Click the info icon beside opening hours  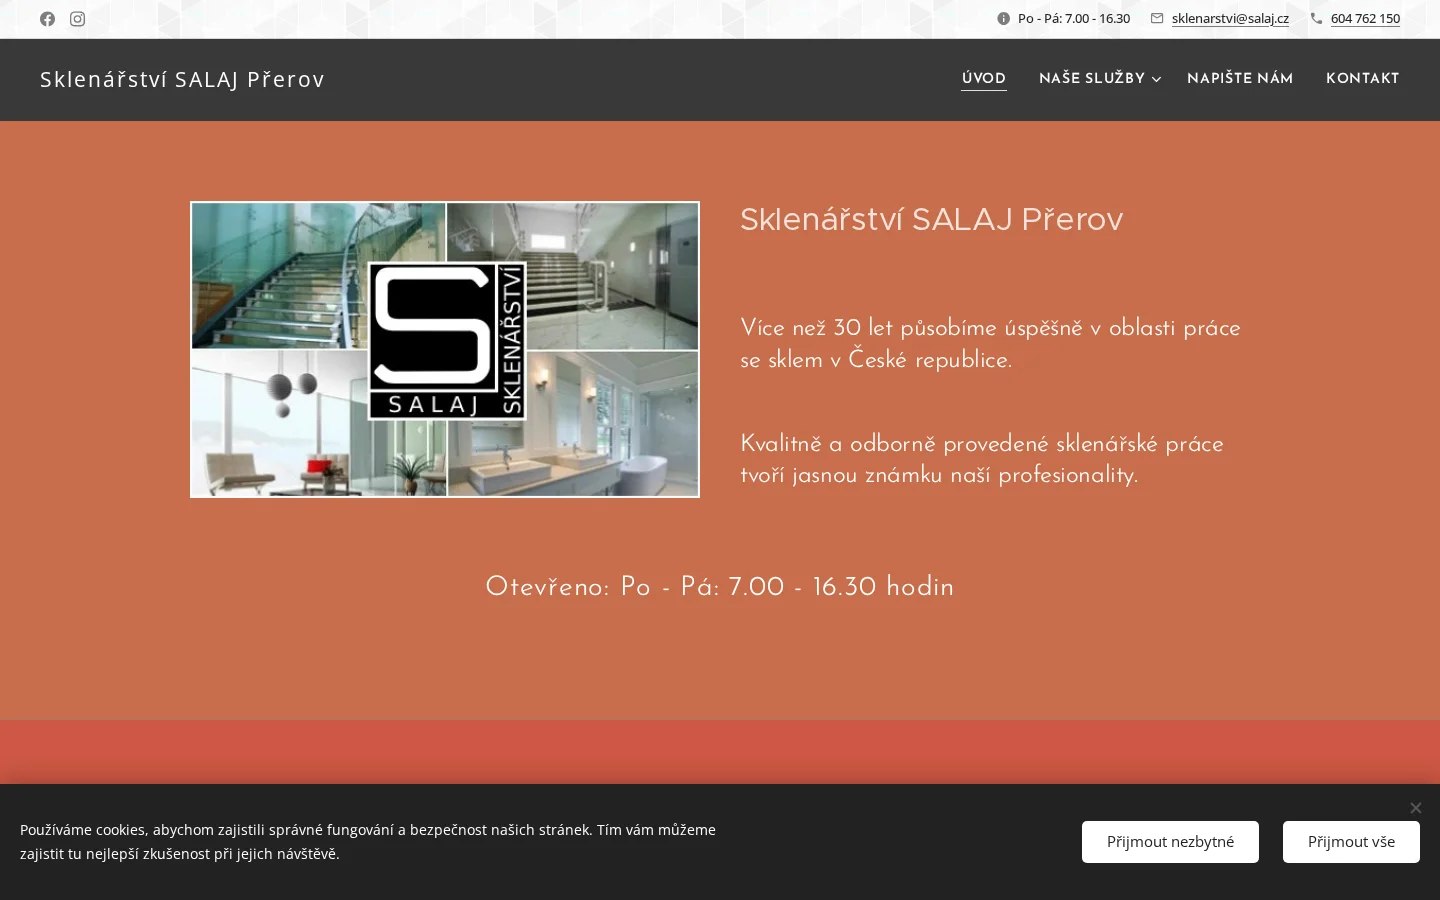pyautogui.click(x=1003, y=18)
